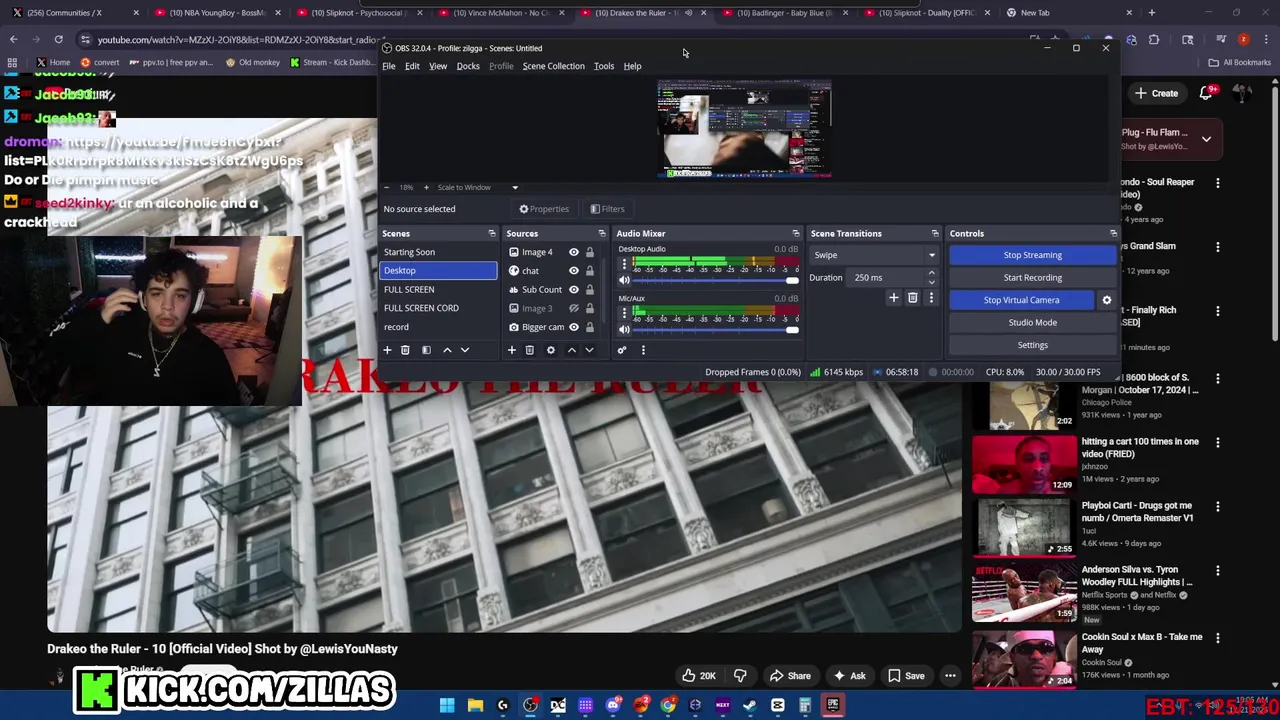
Task: Undock the Controls panel
Action: coord(1113,234)
